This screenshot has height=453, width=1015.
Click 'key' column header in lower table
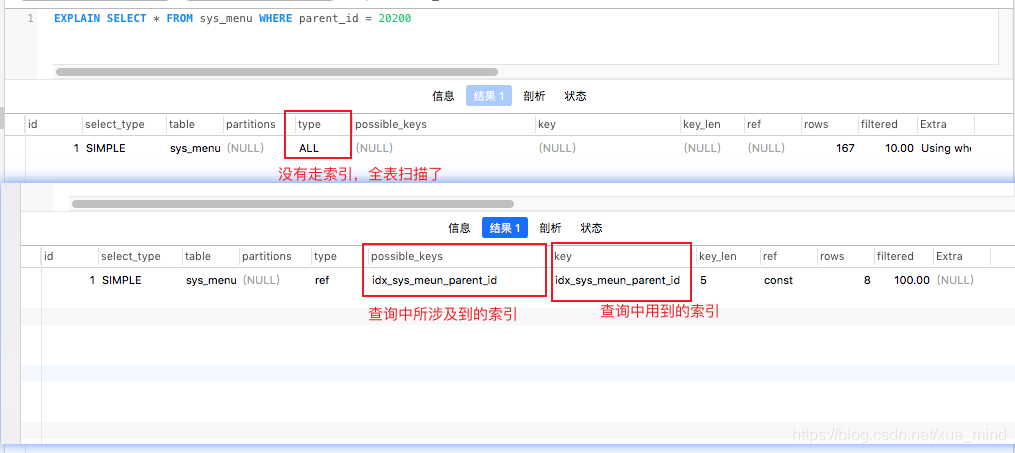click(563, 256)
